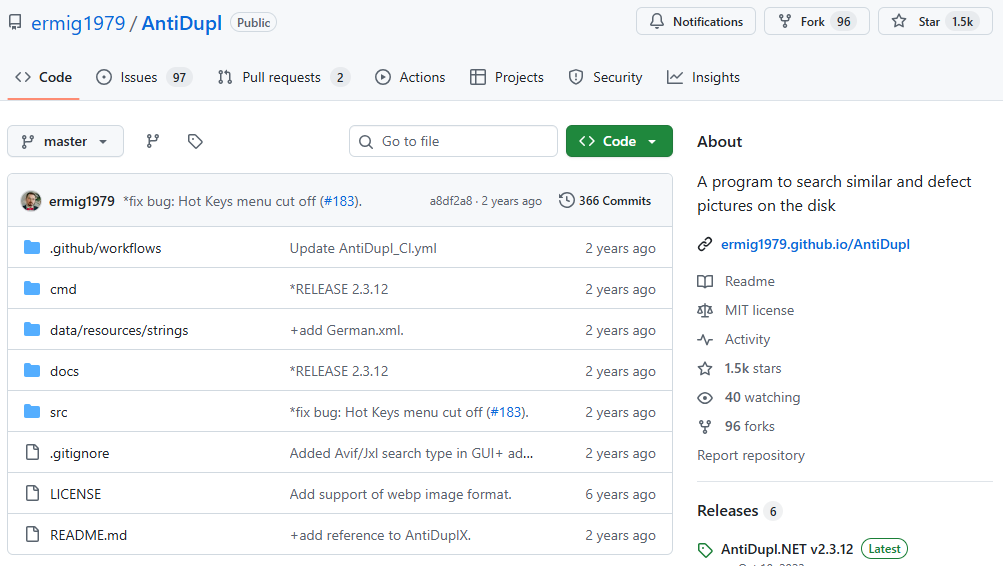The height and width of the screenshot is (566, 1003).
Task: Expand the green Code dropdown
Action: [x=619, y=141]
